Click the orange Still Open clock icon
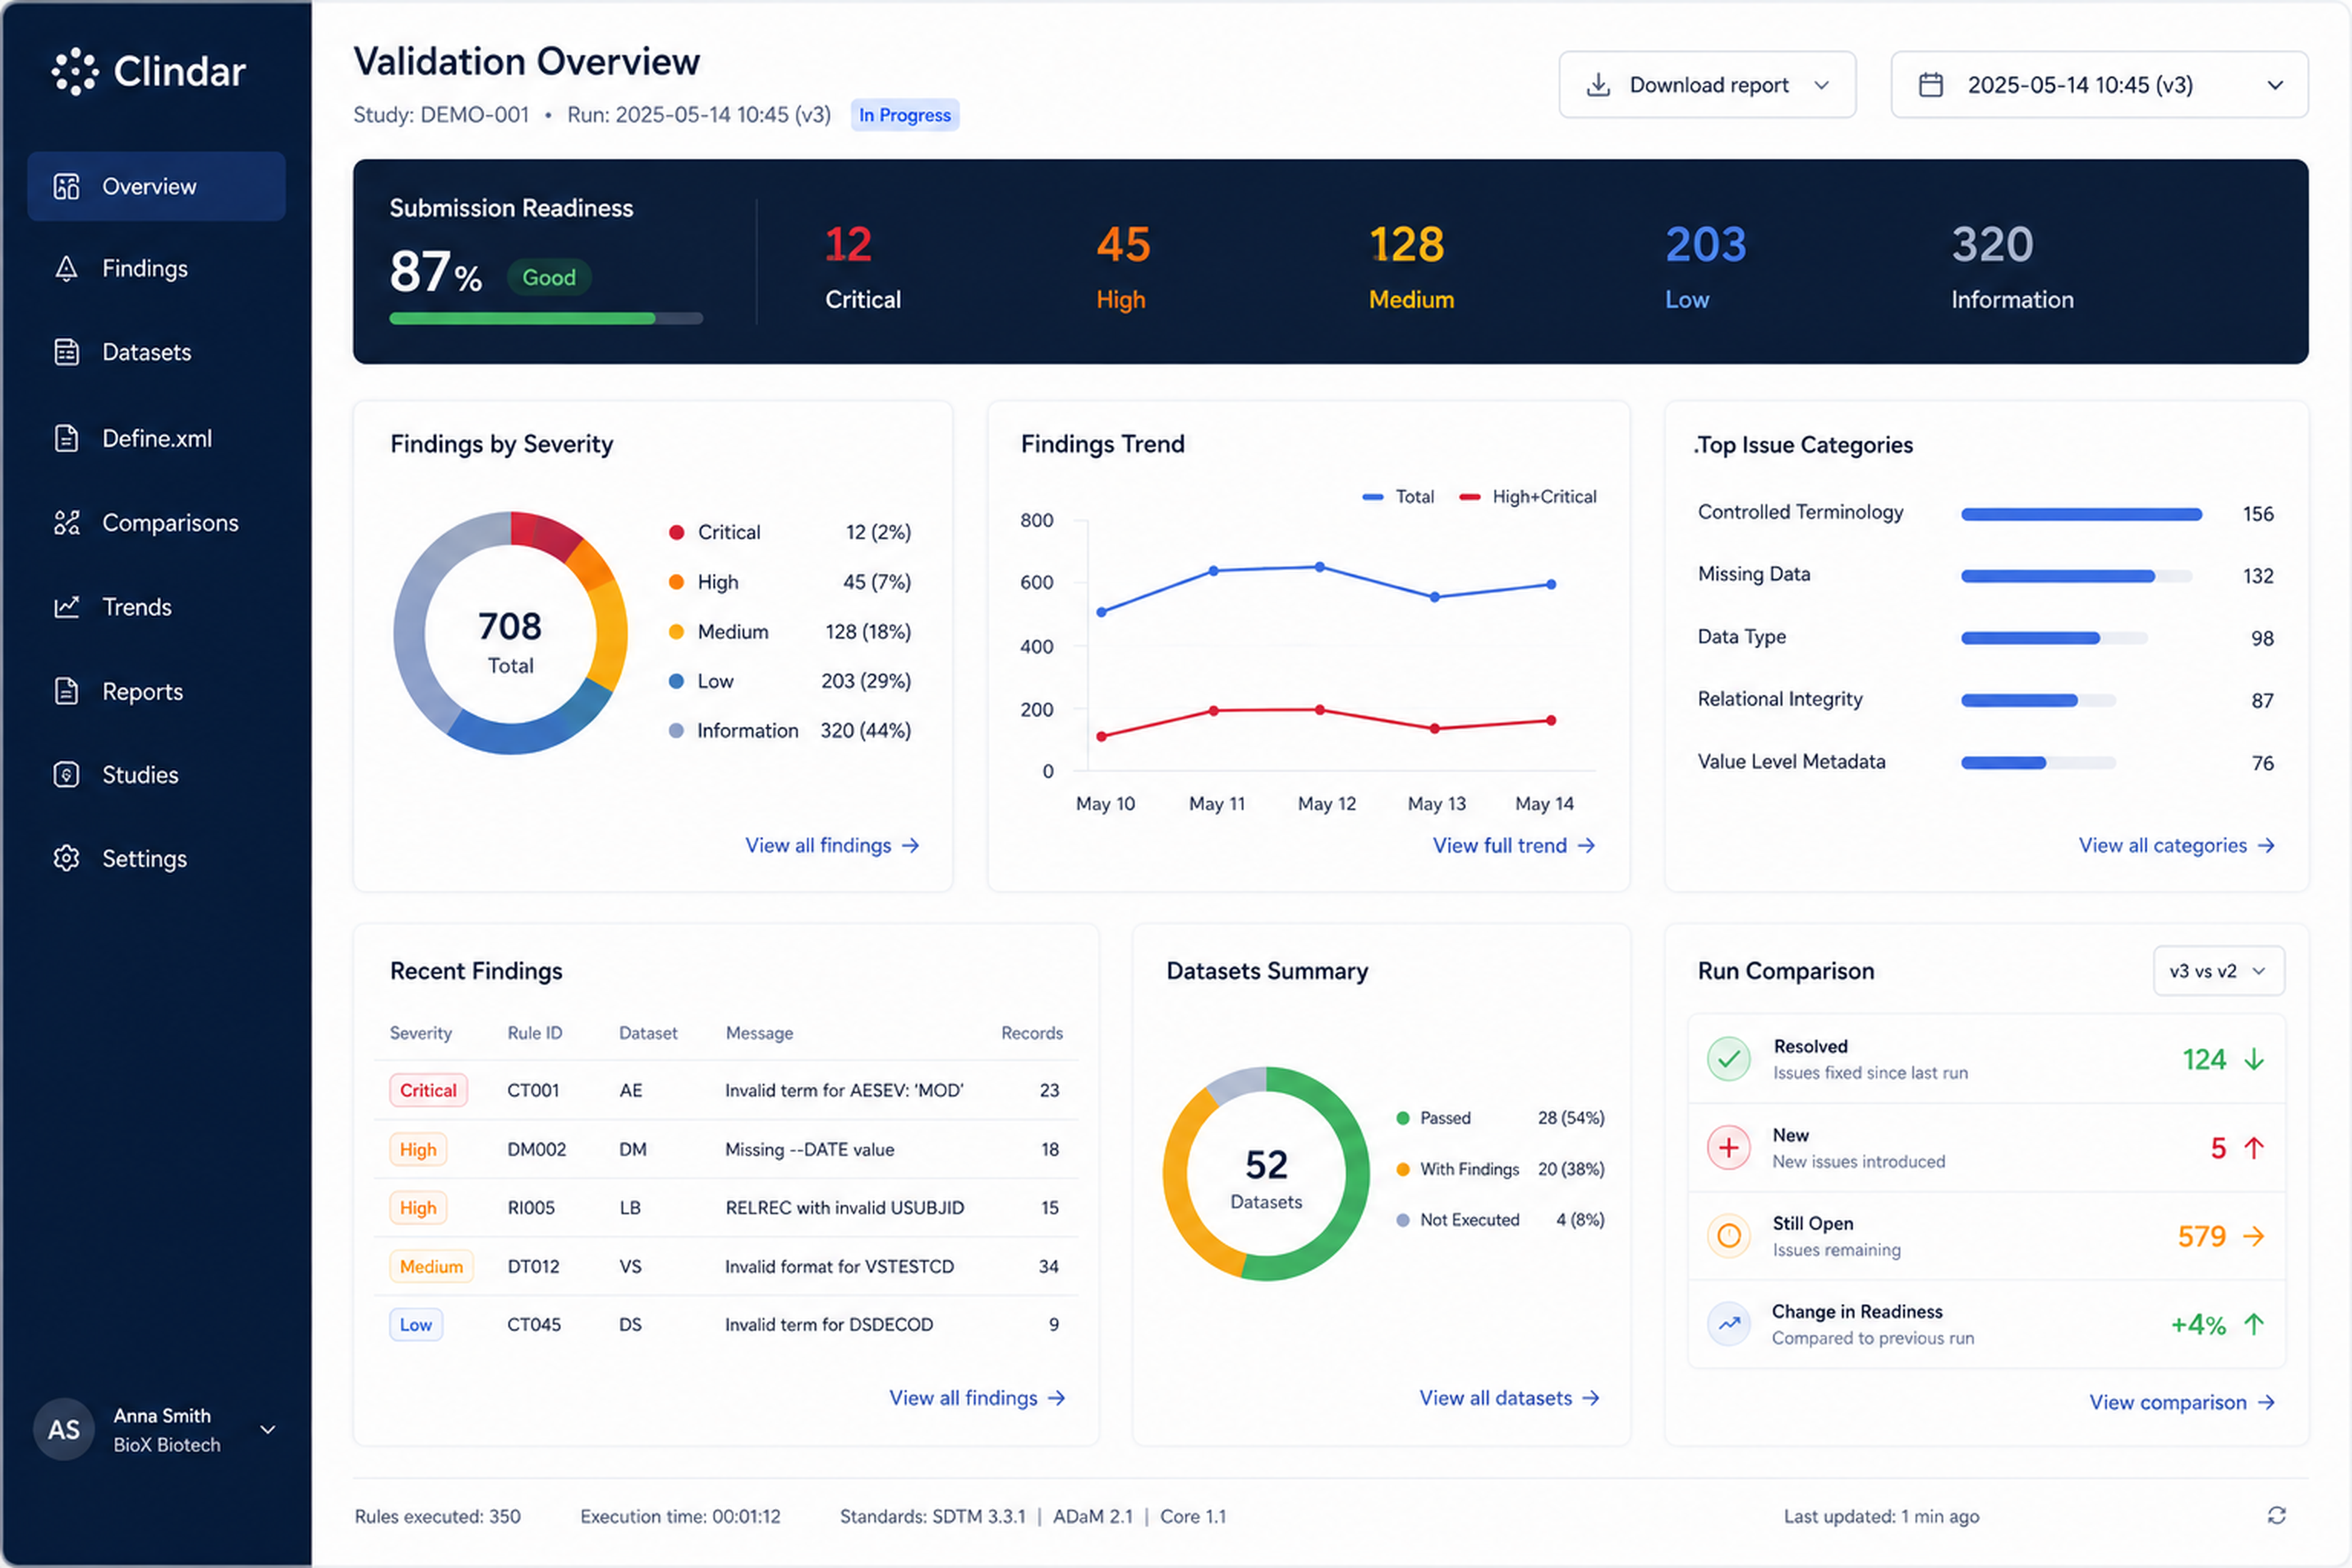The width and height of the screenshot is (2352, 1568). point(1729,1236)
